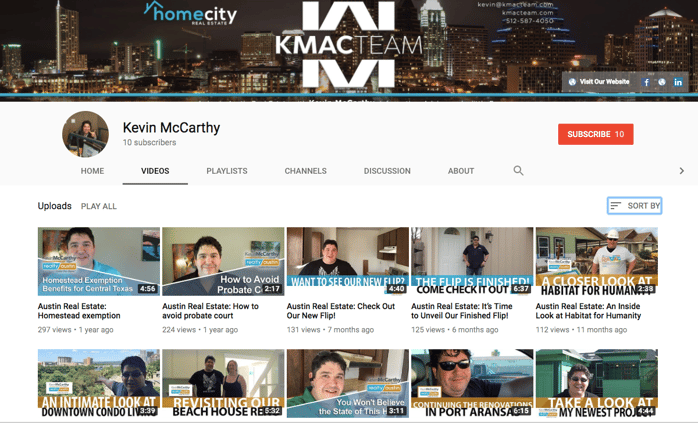Open My Newest Project video thumbnail
698x423 pixels.
pos(597,383)
